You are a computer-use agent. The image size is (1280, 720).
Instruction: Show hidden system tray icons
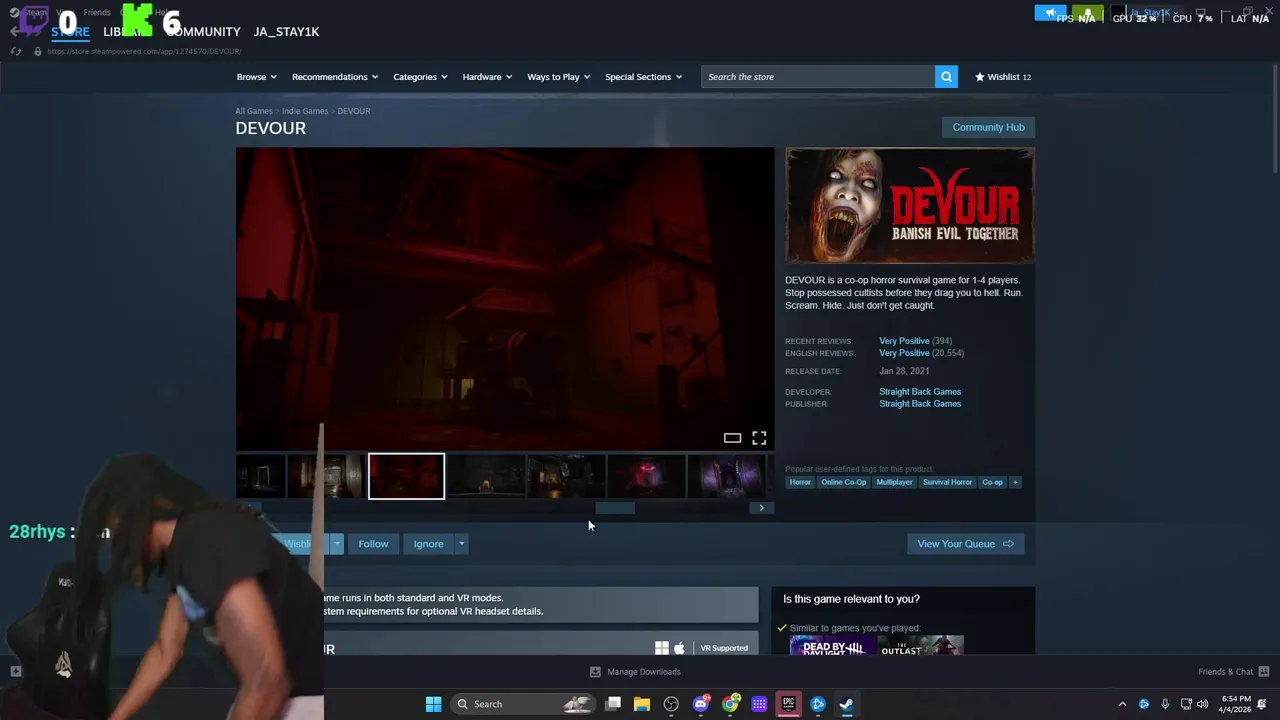[x=1122, y=704]
